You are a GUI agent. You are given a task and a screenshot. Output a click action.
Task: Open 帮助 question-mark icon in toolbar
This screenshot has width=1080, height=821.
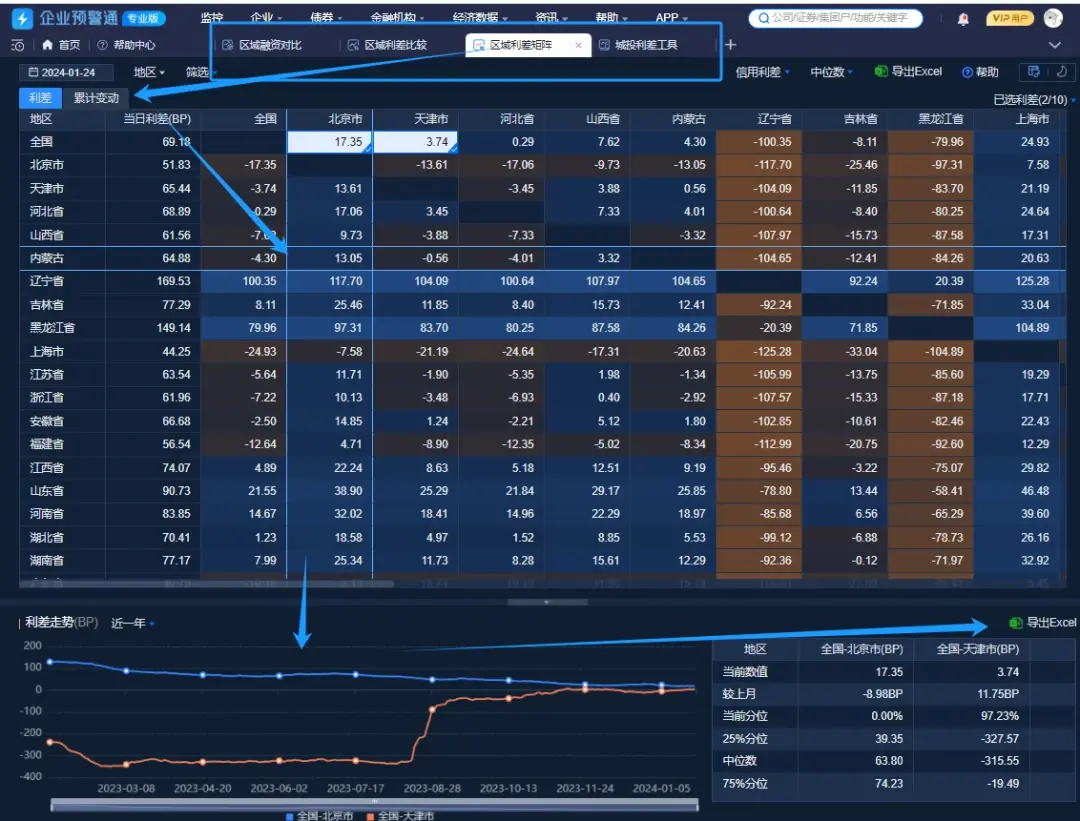click(967, 72)
